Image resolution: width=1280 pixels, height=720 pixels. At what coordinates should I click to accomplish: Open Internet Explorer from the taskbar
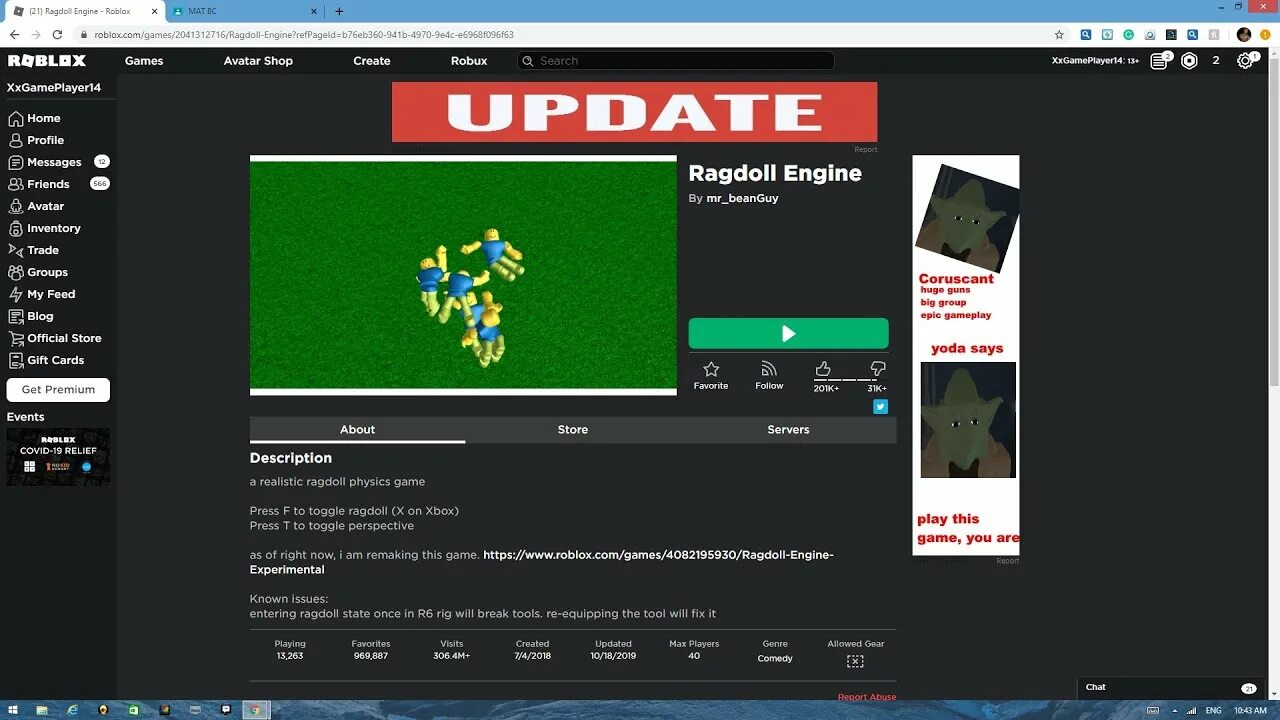(x=72, y=710)
